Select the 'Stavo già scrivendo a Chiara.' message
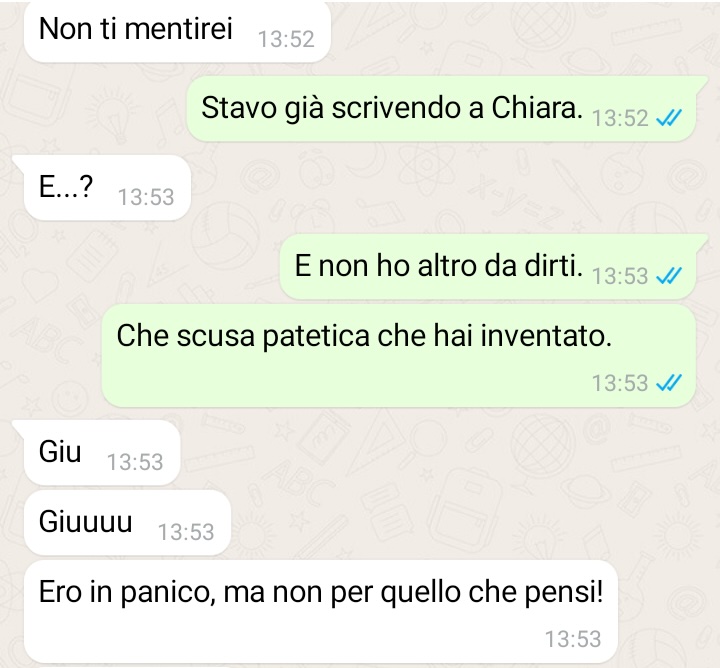The height and width of the screenshot is (668, 720). click(441, 109)
